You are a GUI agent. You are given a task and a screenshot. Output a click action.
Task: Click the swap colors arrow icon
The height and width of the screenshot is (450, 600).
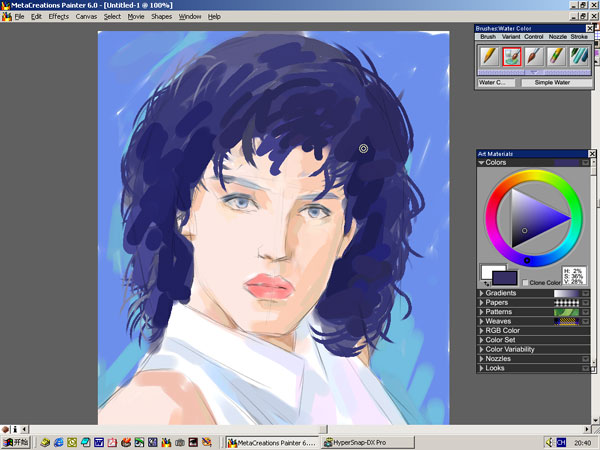point(486,284)
